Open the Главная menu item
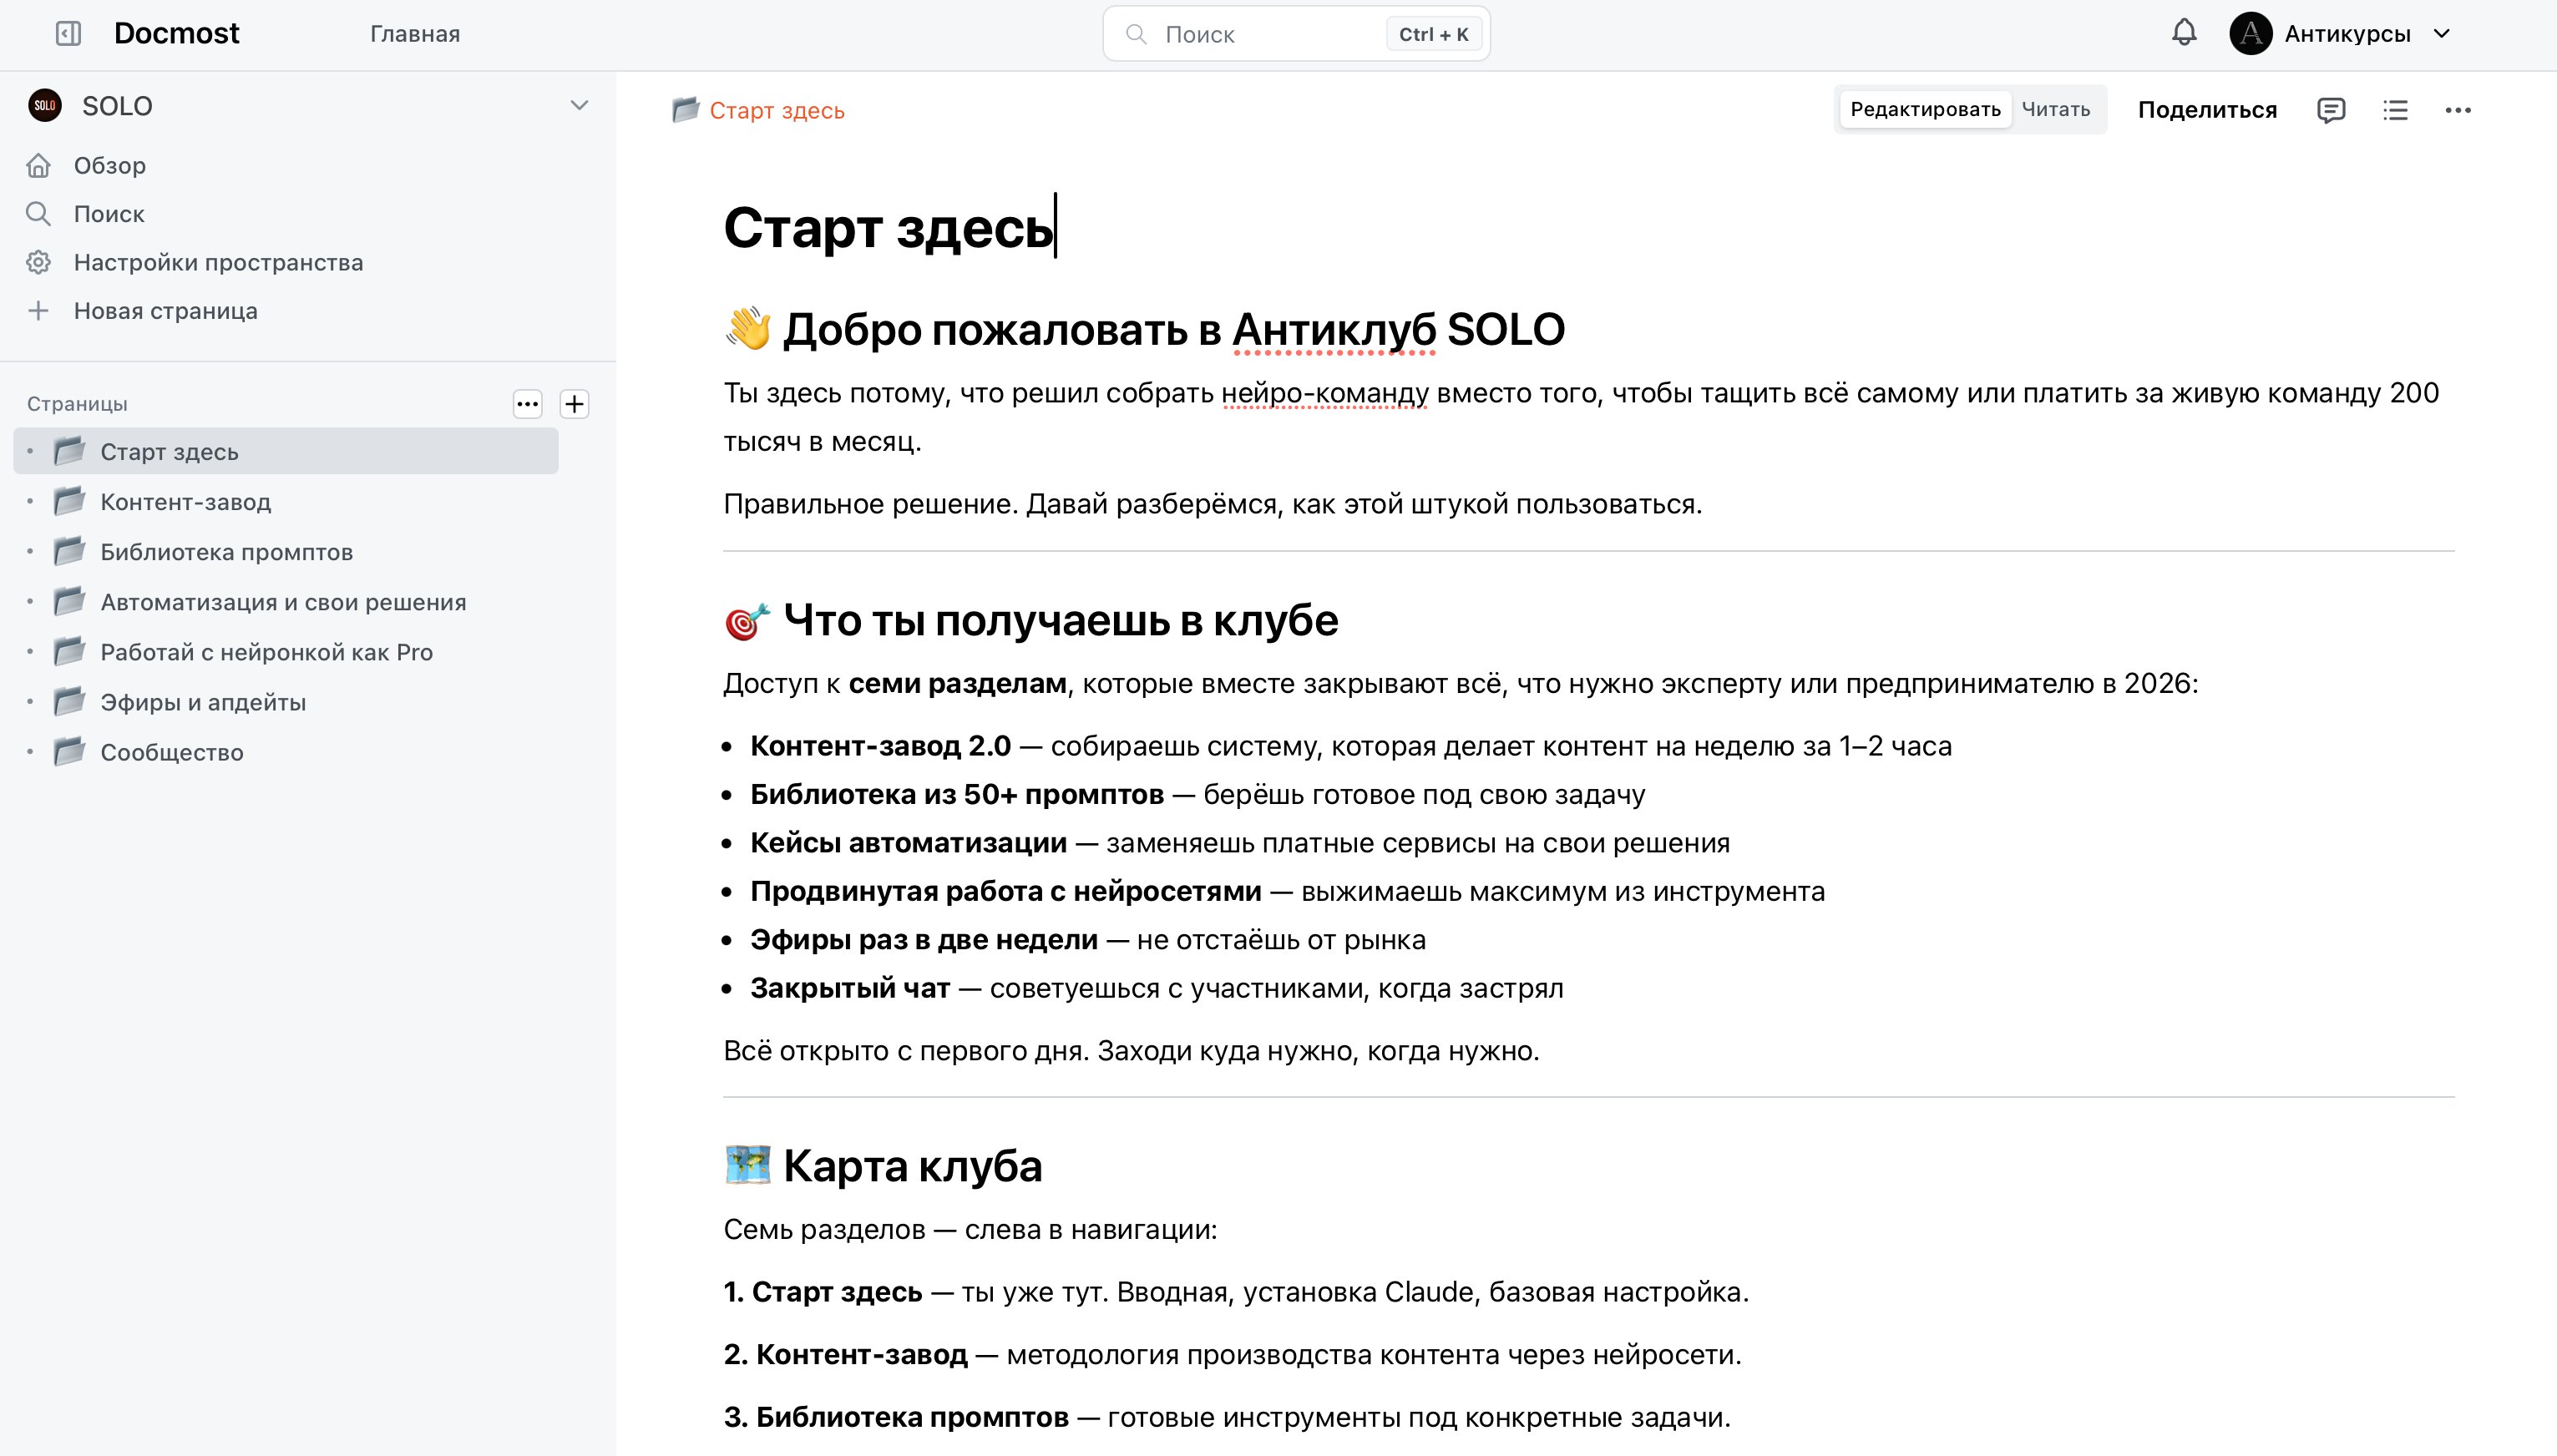This screenshot has height=1456, width=2557. pyautogui.click(x=414, y=33)
